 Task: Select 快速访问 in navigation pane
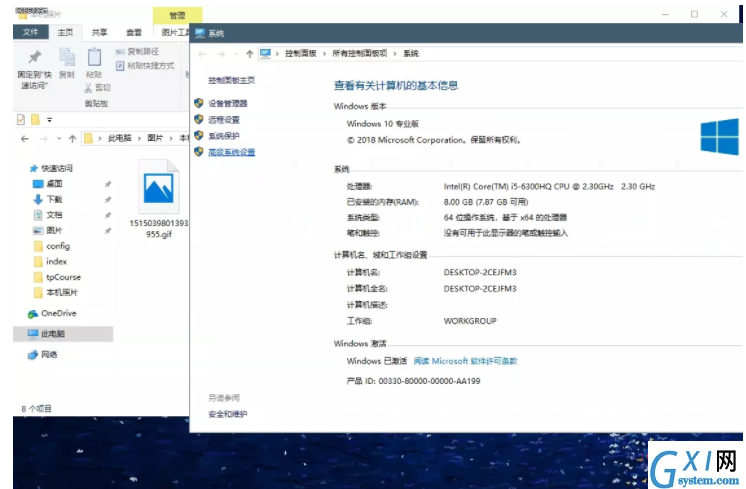[57, 168]
